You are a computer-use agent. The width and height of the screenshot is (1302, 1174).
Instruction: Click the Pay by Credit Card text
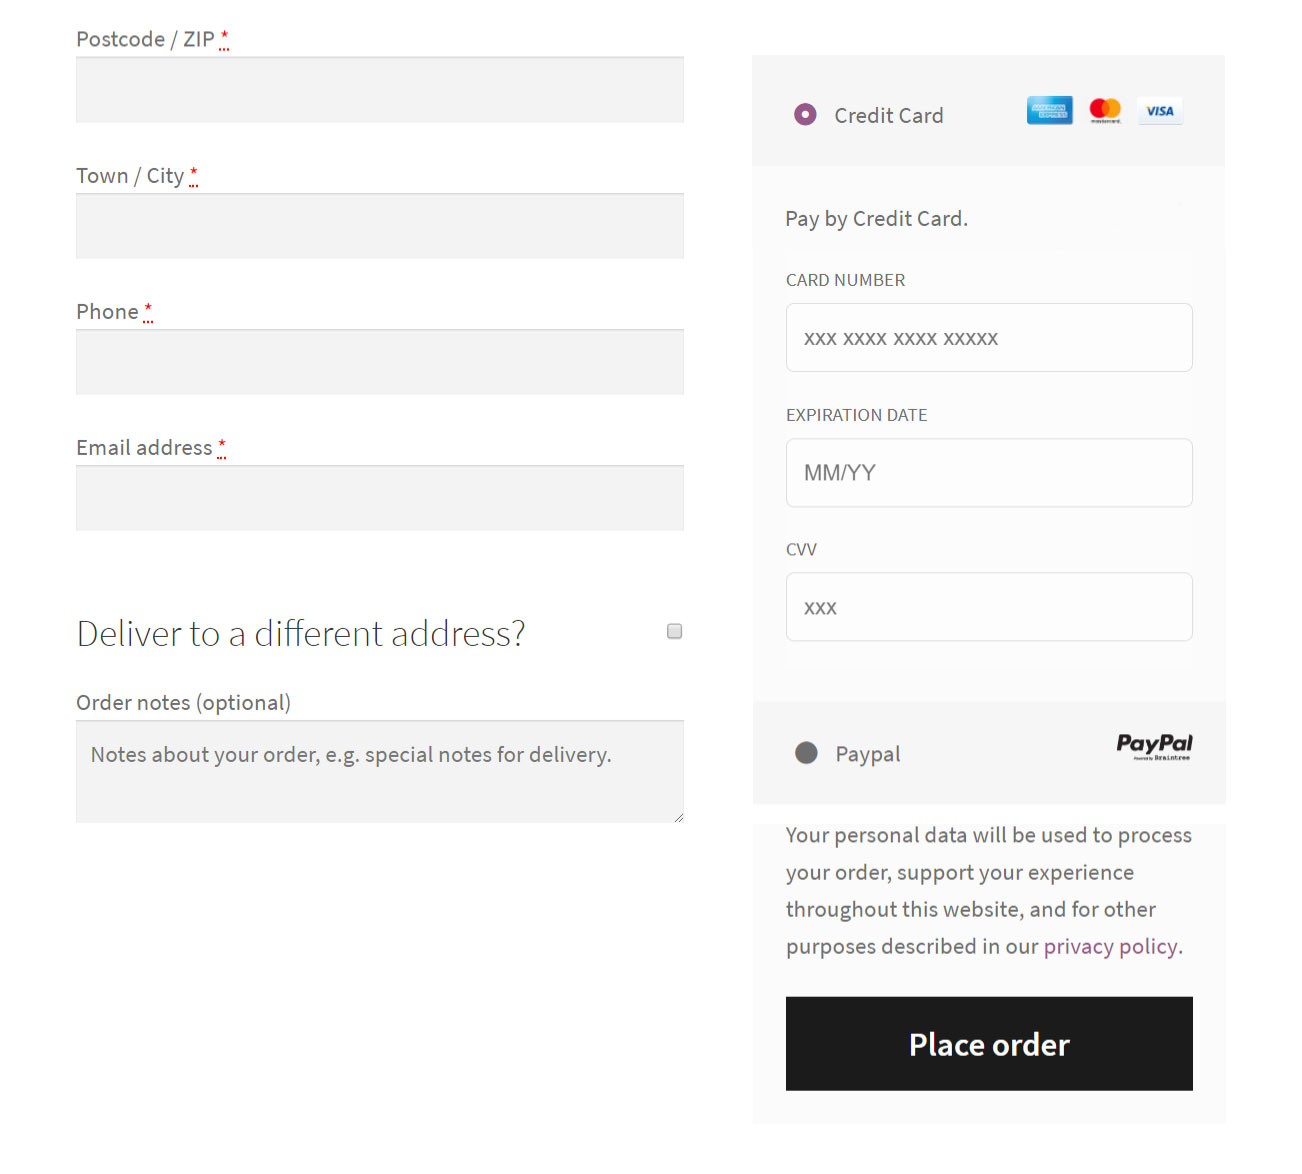click(x=876, y=219)
